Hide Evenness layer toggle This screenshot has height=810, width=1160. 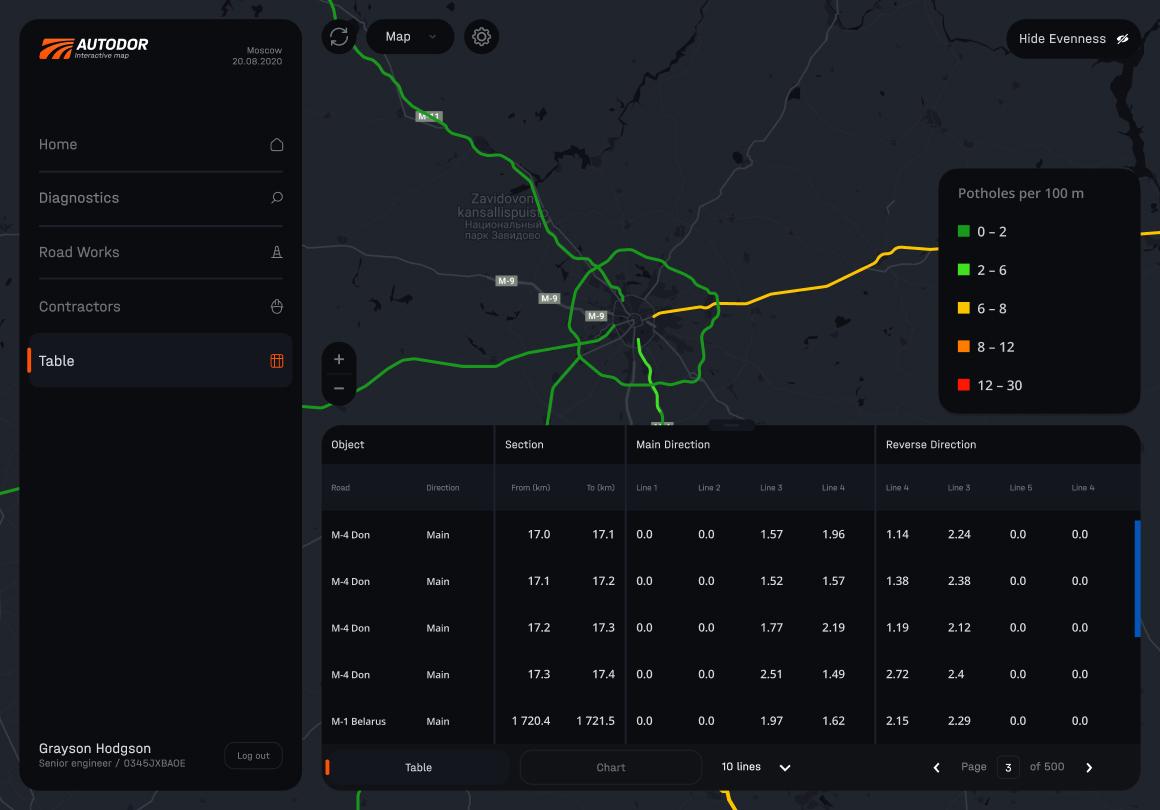(1073, 38)
